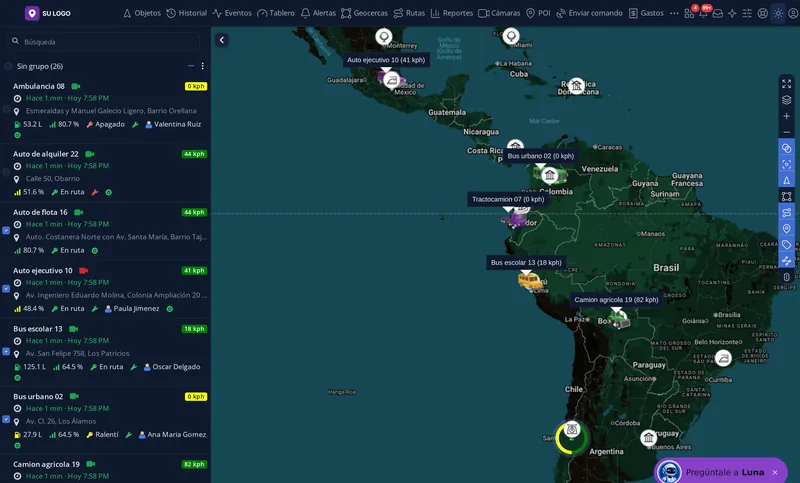Toggle the sun light/dark theme button
Image resolution: width=800 pixels, height=483 pixels.
point(778,14)
